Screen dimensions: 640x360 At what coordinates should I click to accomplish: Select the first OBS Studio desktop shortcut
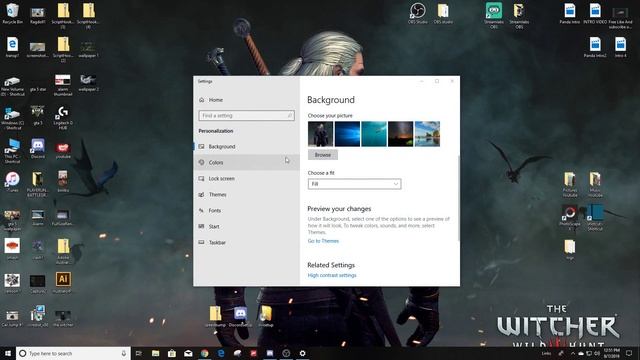pyautogui.click(x=417, y=13)
